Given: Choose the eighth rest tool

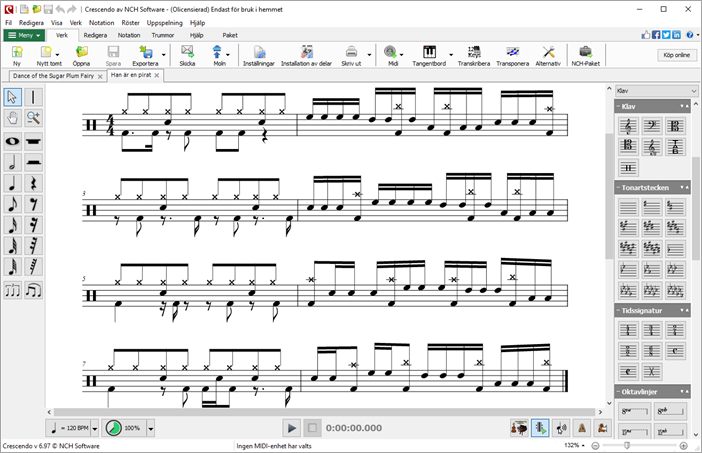Looking at the screenshot, I should click(x=34, y=204).
